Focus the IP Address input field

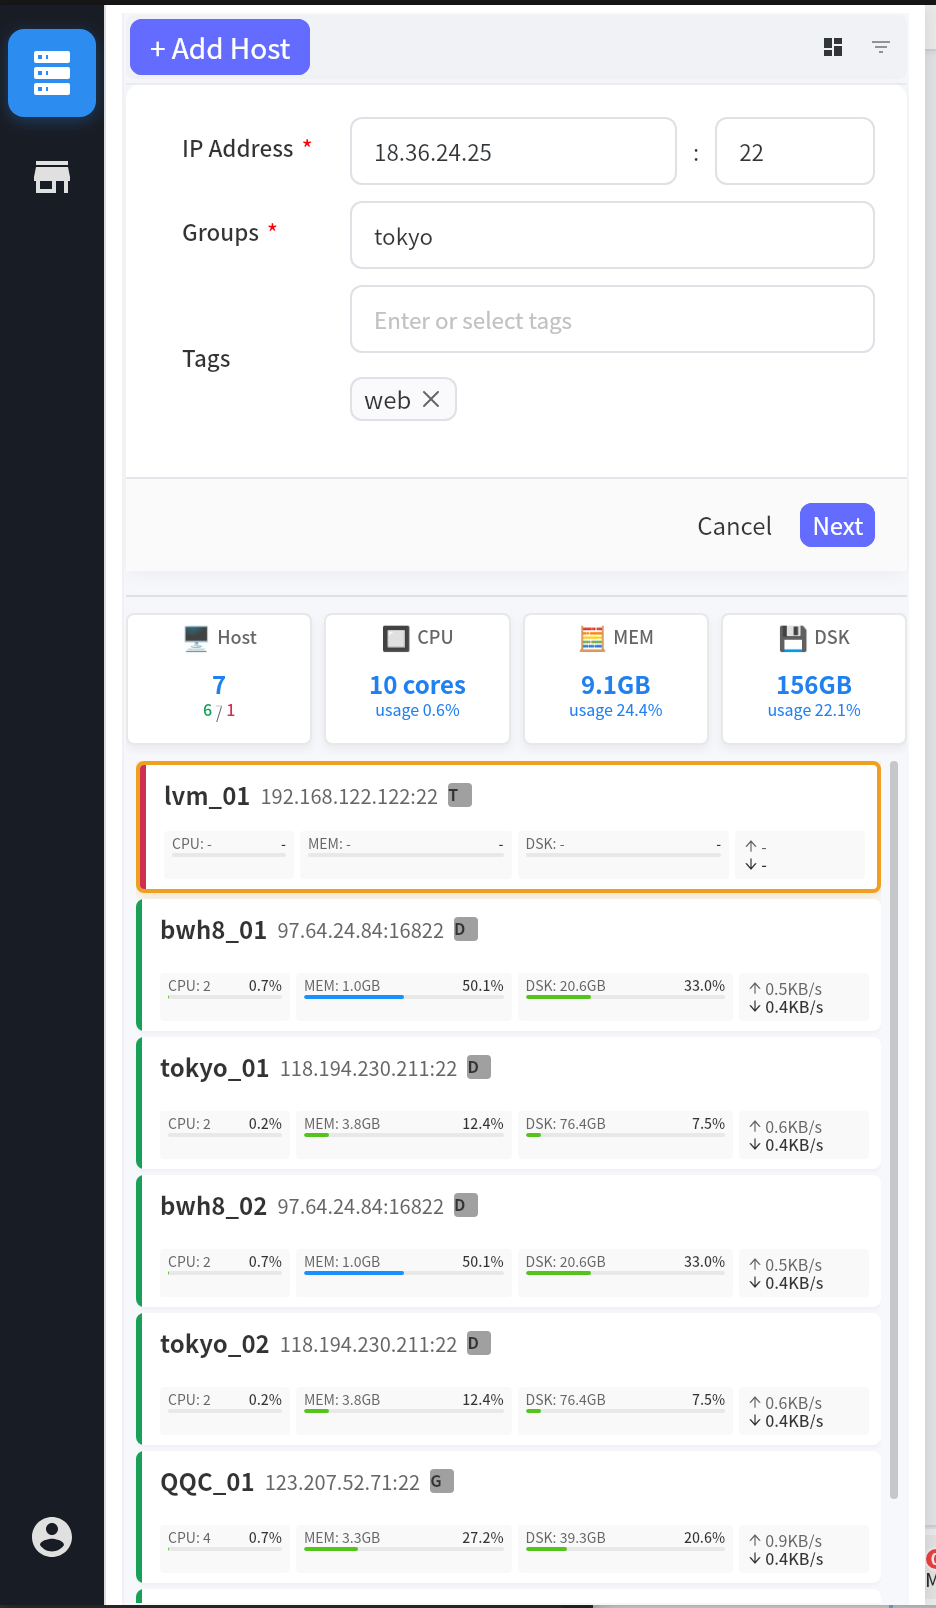pyautogui.click(x=513, y=152)
